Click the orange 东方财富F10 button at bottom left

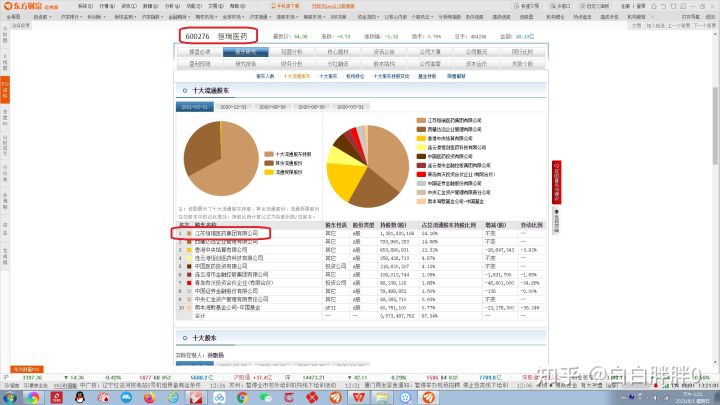27,369
